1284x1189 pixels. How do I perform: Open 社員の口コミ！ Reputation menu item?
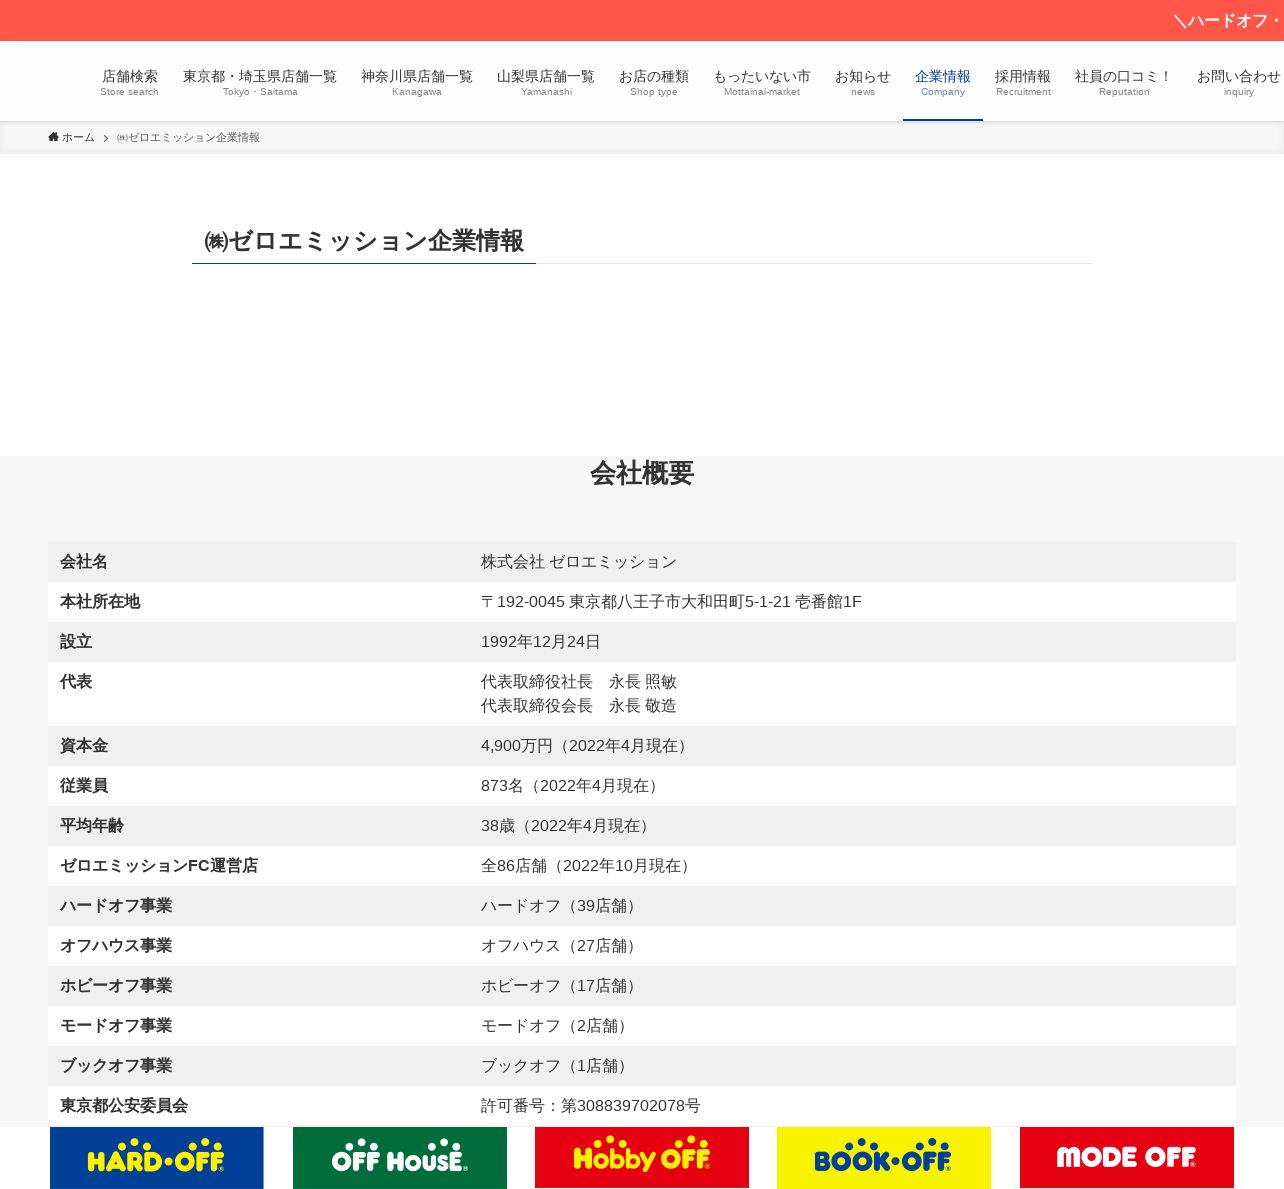click(1124, 82)
